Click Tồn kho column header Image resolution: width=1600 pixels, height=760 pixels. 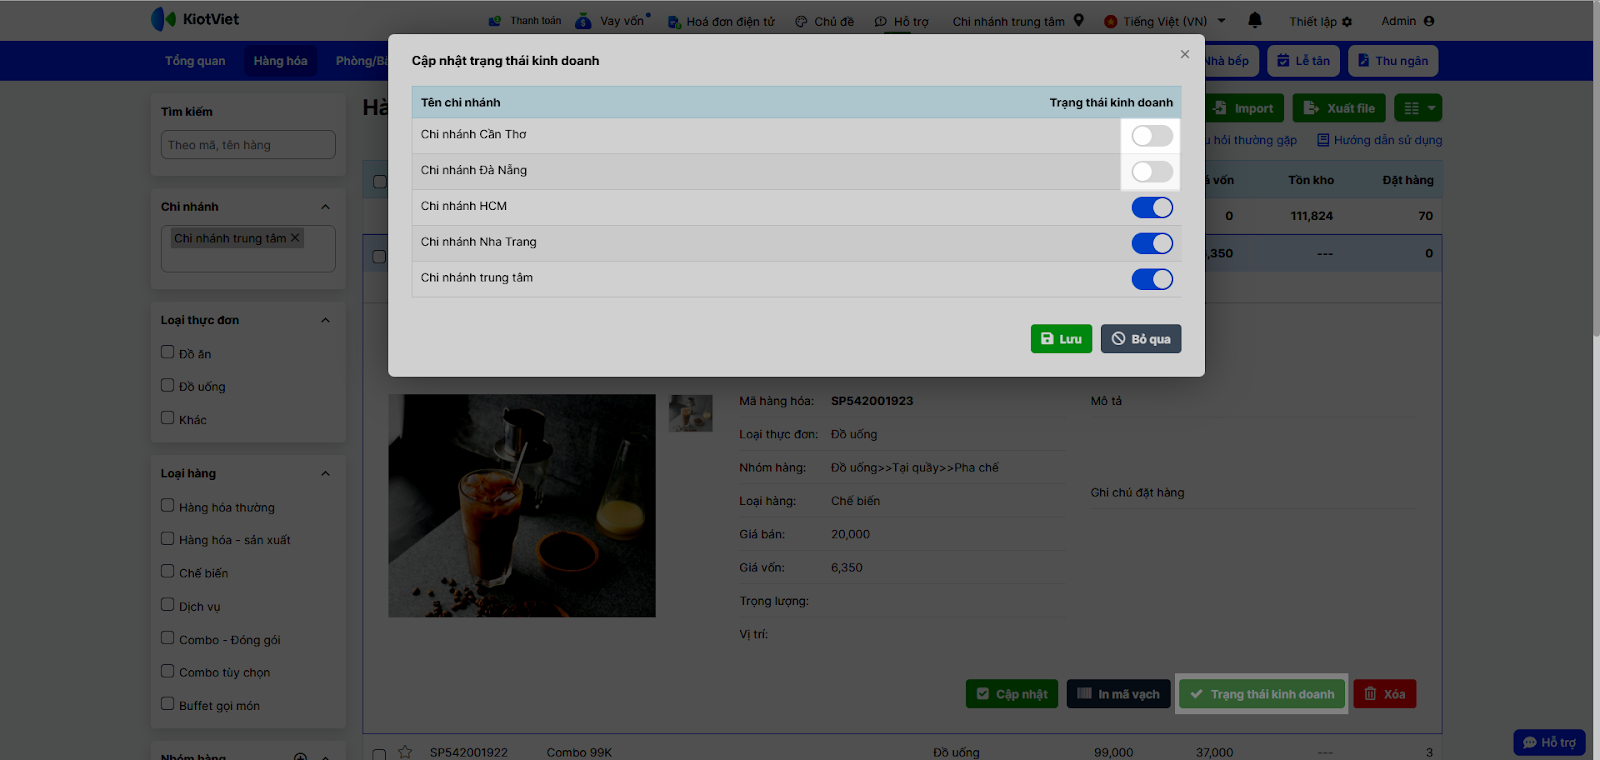coord(1311,180)
